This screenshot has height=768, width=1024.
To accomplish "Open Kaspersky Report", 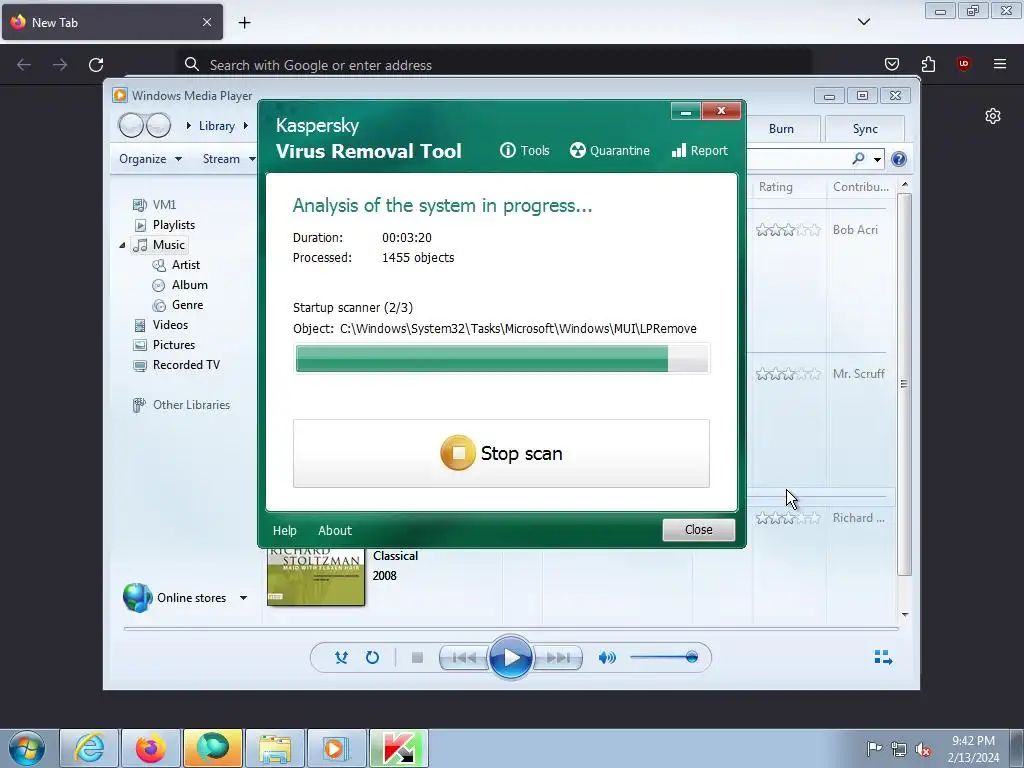I will tap(699, 150).
